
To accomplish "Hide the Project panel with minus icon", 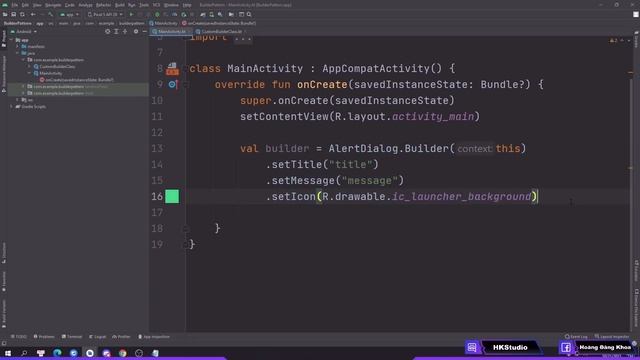I will pos(144,31).
